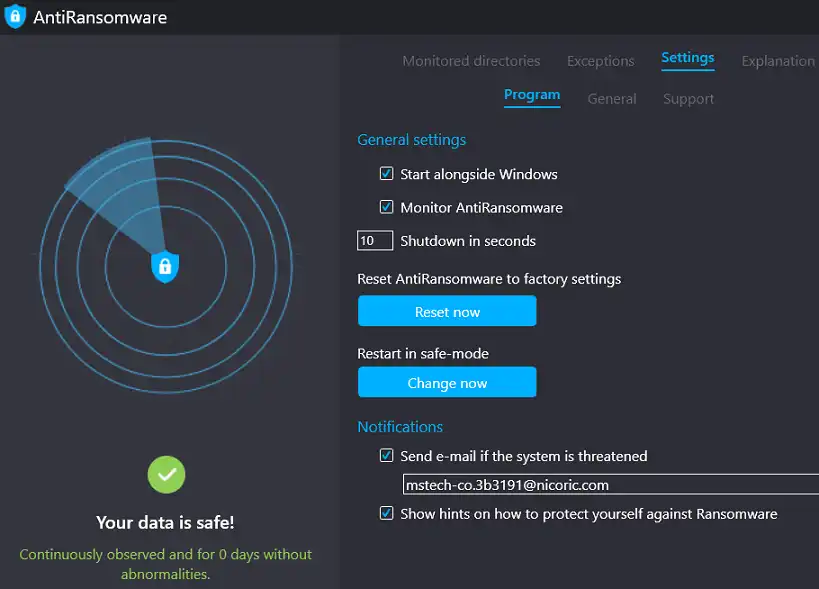Open the Monitored directories tab
This screenshot has height=589, width=819.
click(471, 61)
